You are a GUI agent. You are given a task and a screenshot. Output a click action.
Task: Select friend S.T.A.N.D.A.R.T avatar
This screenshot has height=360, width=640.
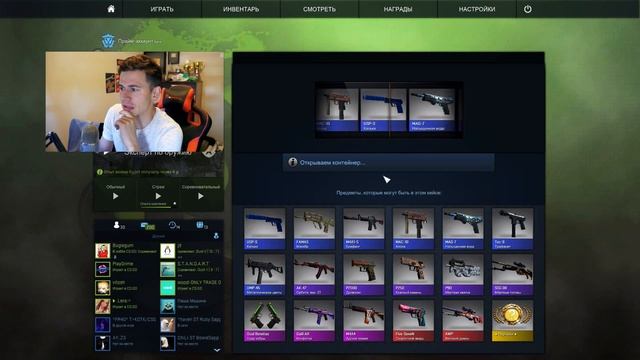167,269
